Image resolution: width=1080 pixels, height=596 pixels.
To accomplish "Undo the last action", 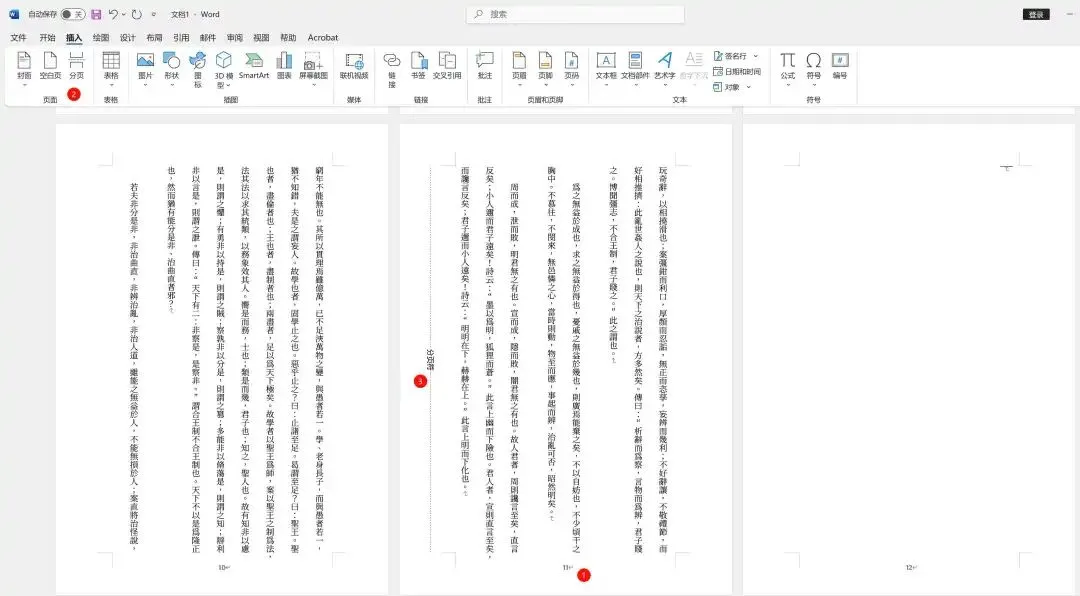I will (113, 14).
